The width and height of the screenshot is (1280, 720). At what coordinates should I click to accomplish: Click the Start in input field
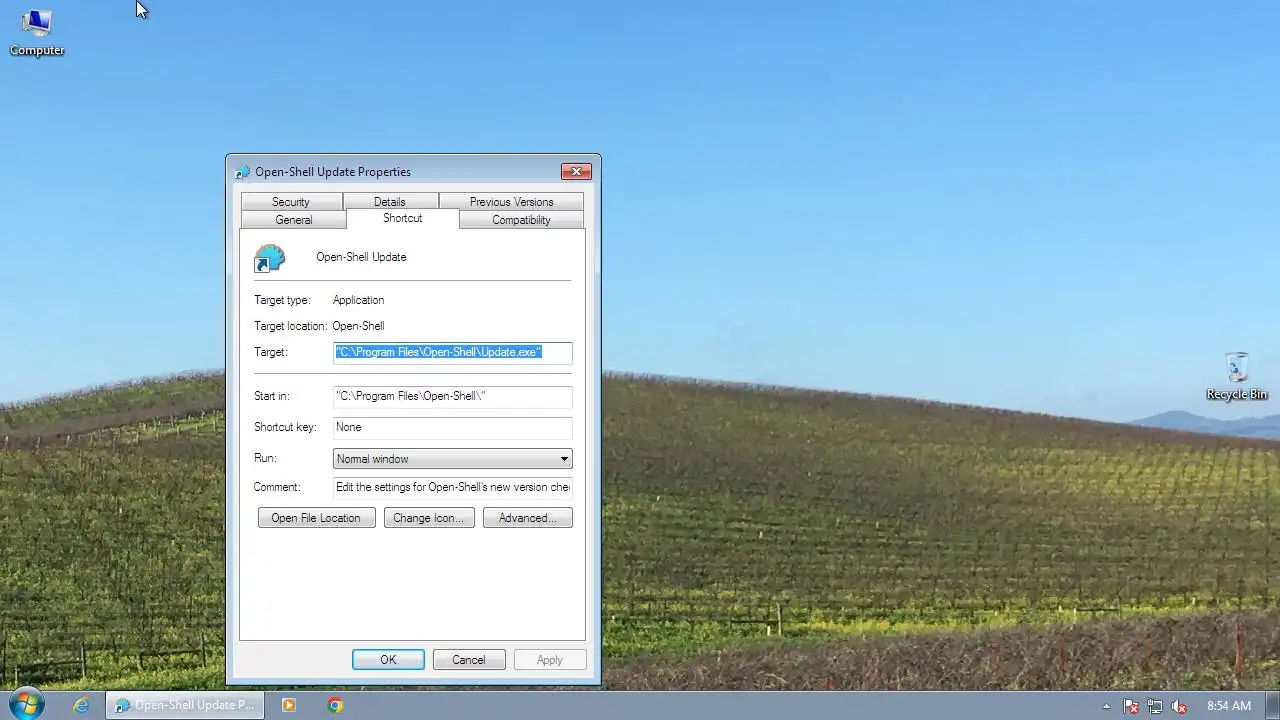pyautogui.click(x=453, y=396)
